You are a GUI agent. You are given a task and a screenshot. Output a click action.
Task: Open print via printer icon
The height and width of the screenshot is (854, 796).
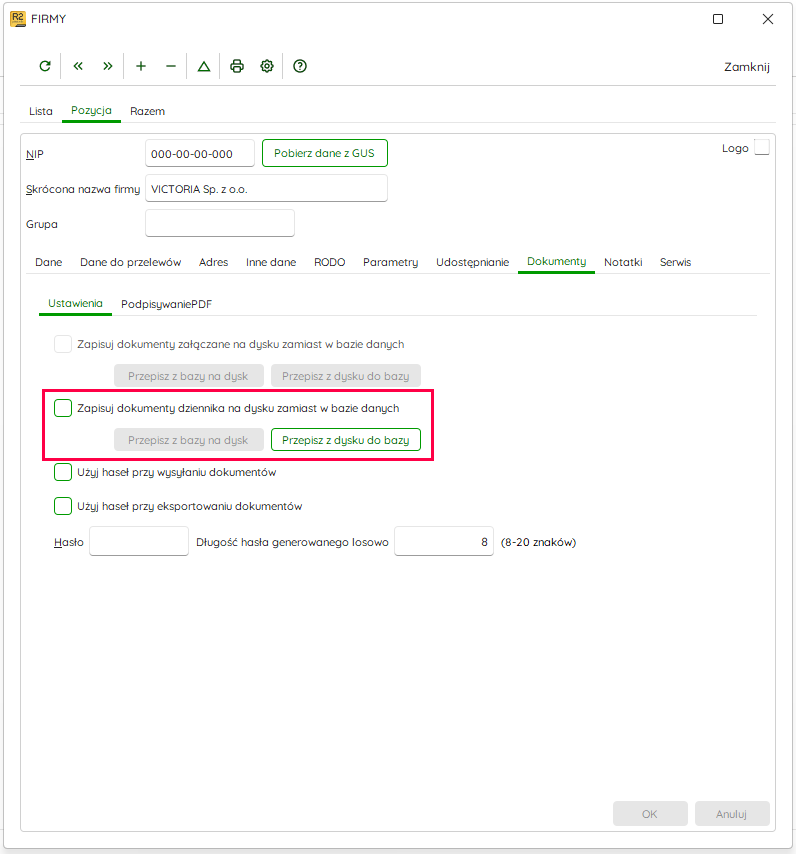[x=237, y=66]
